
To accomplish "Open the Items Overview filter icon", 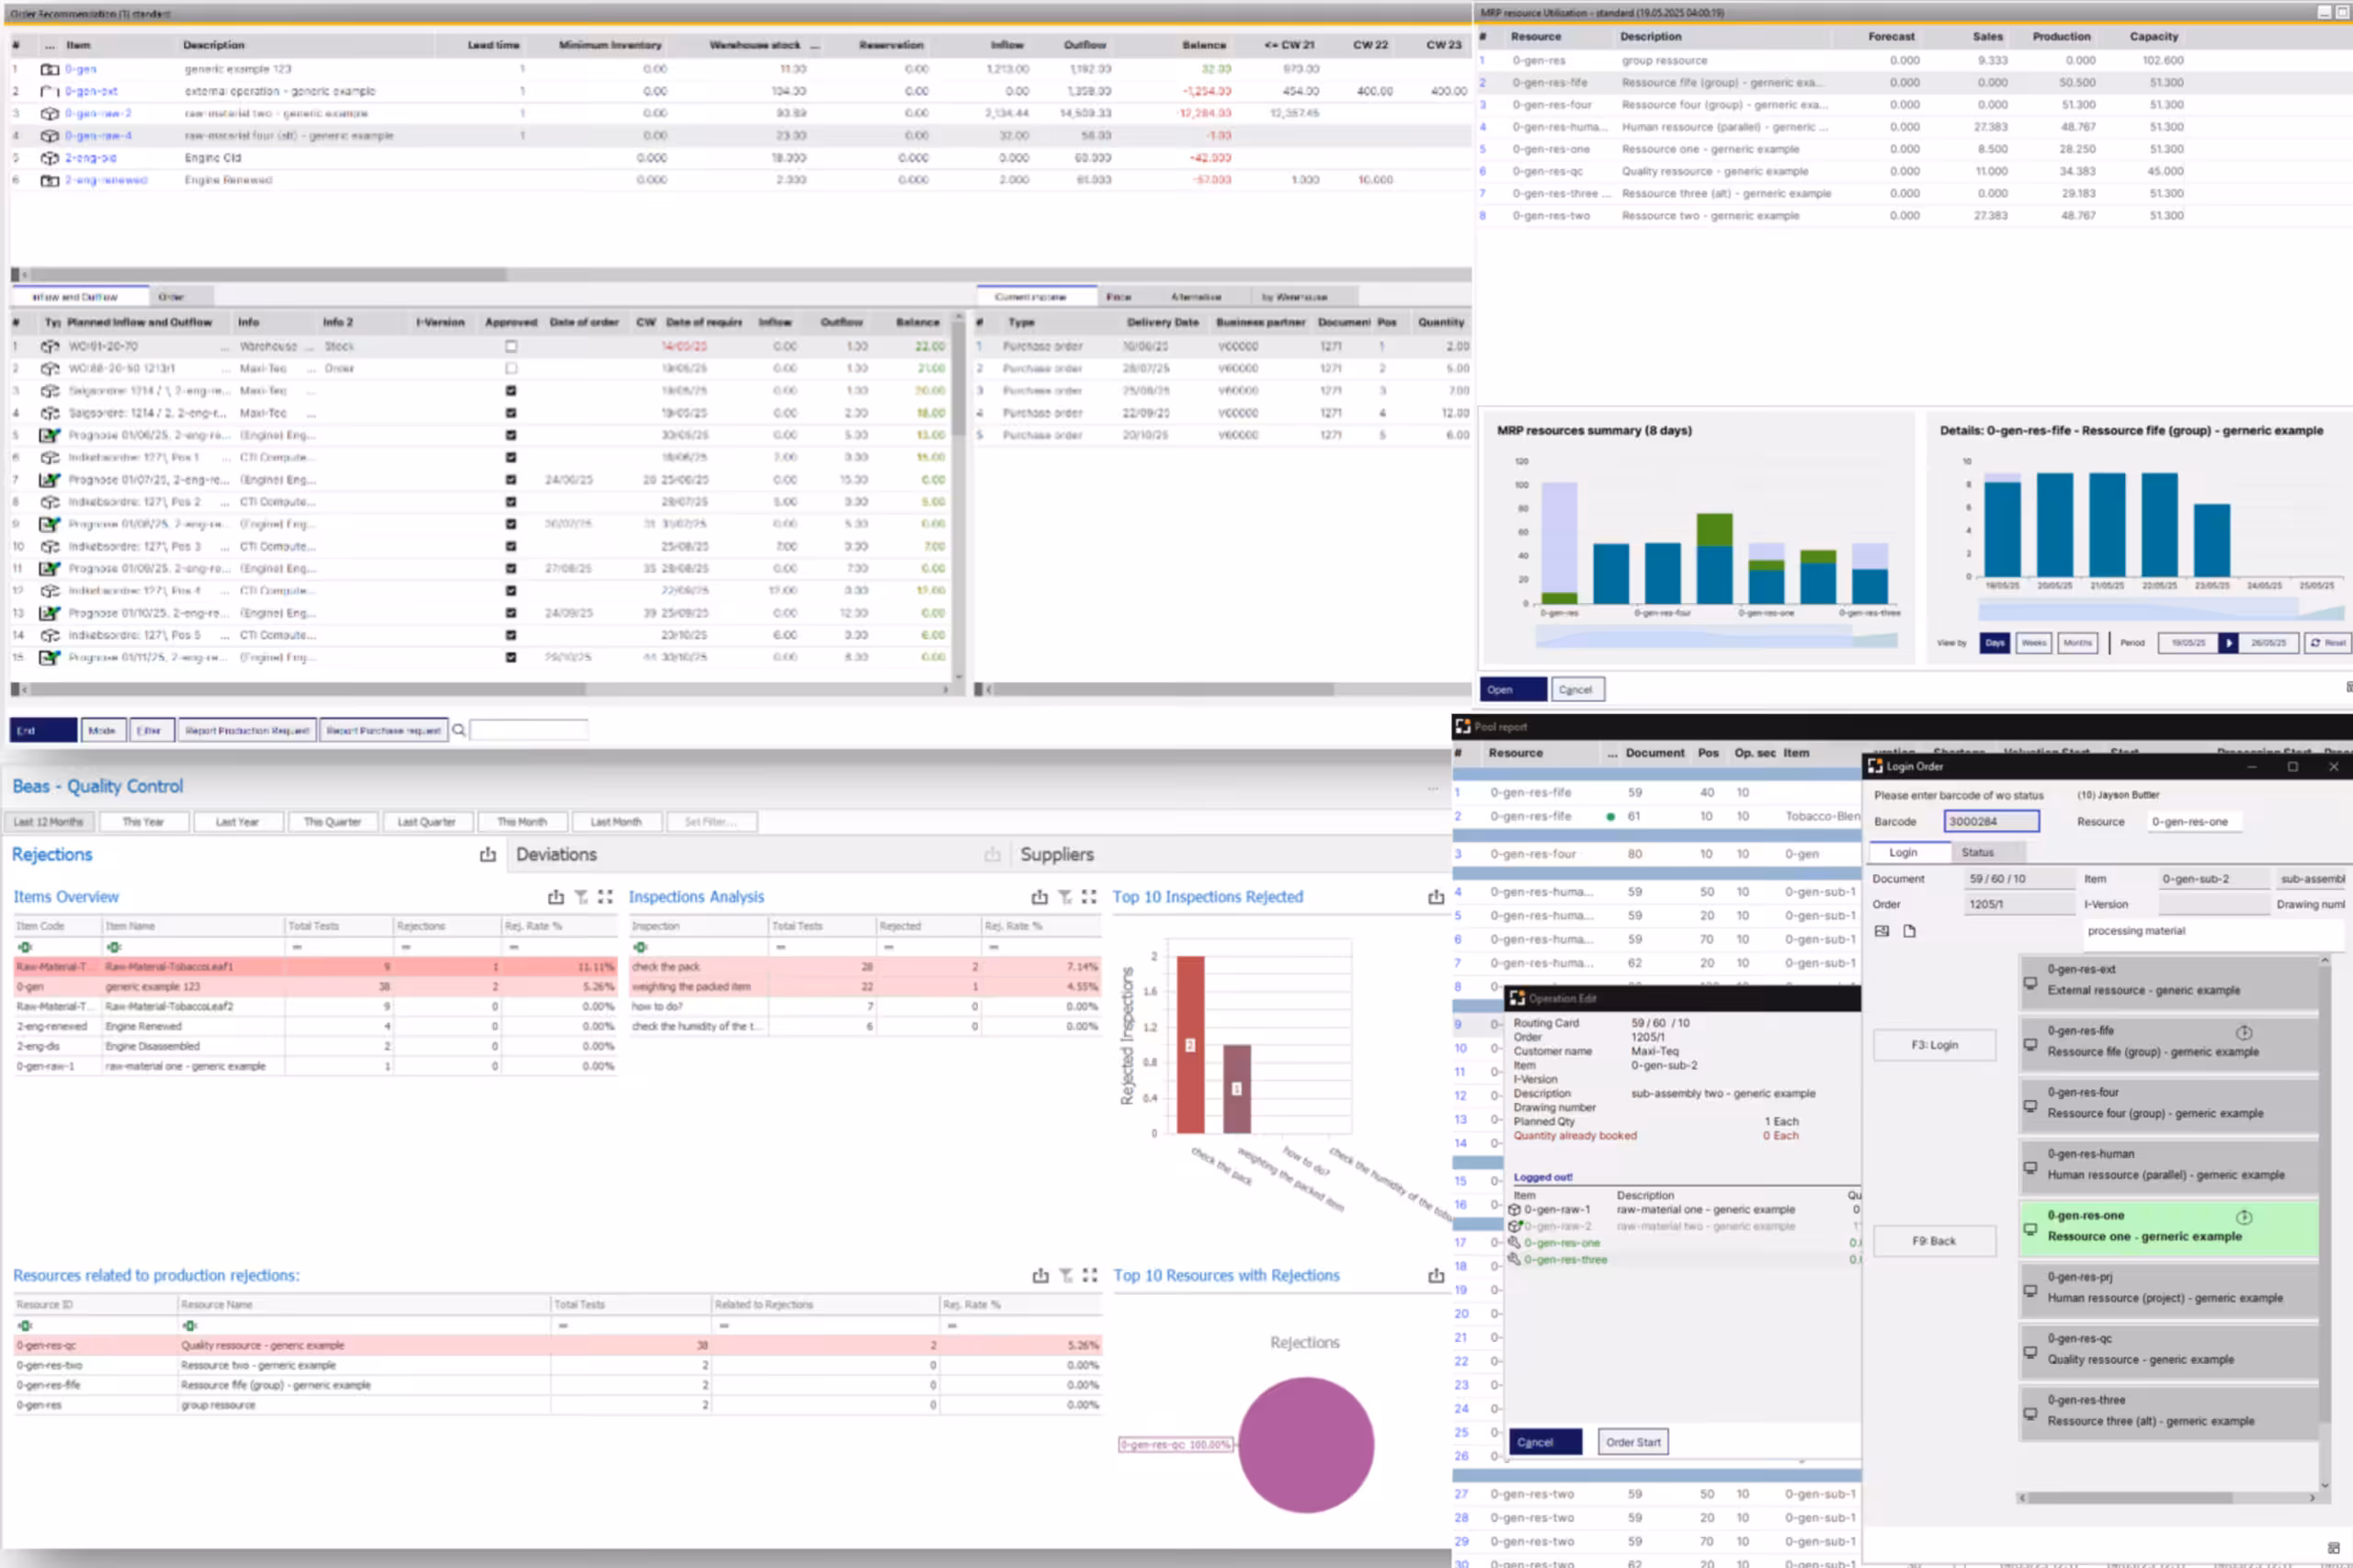I will point(580,897).
